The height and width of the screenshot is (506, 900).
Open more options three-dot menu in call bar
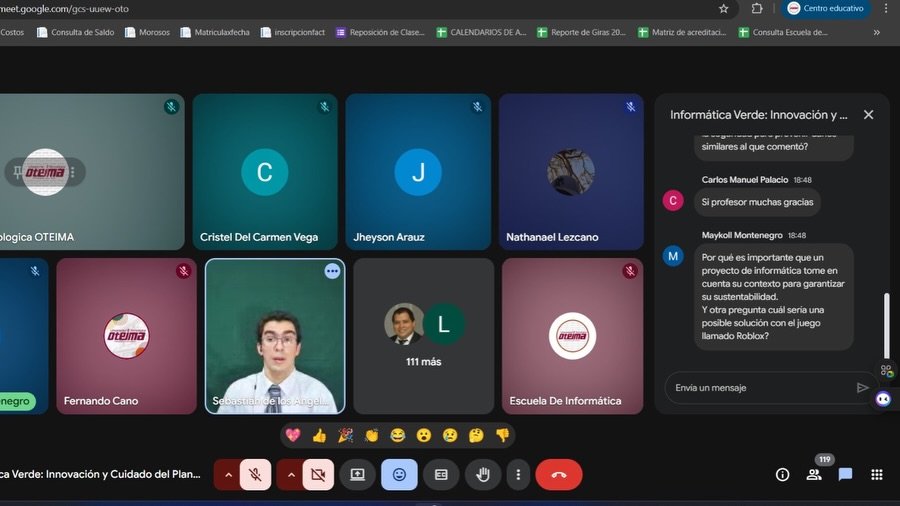(x=518, y=475)
